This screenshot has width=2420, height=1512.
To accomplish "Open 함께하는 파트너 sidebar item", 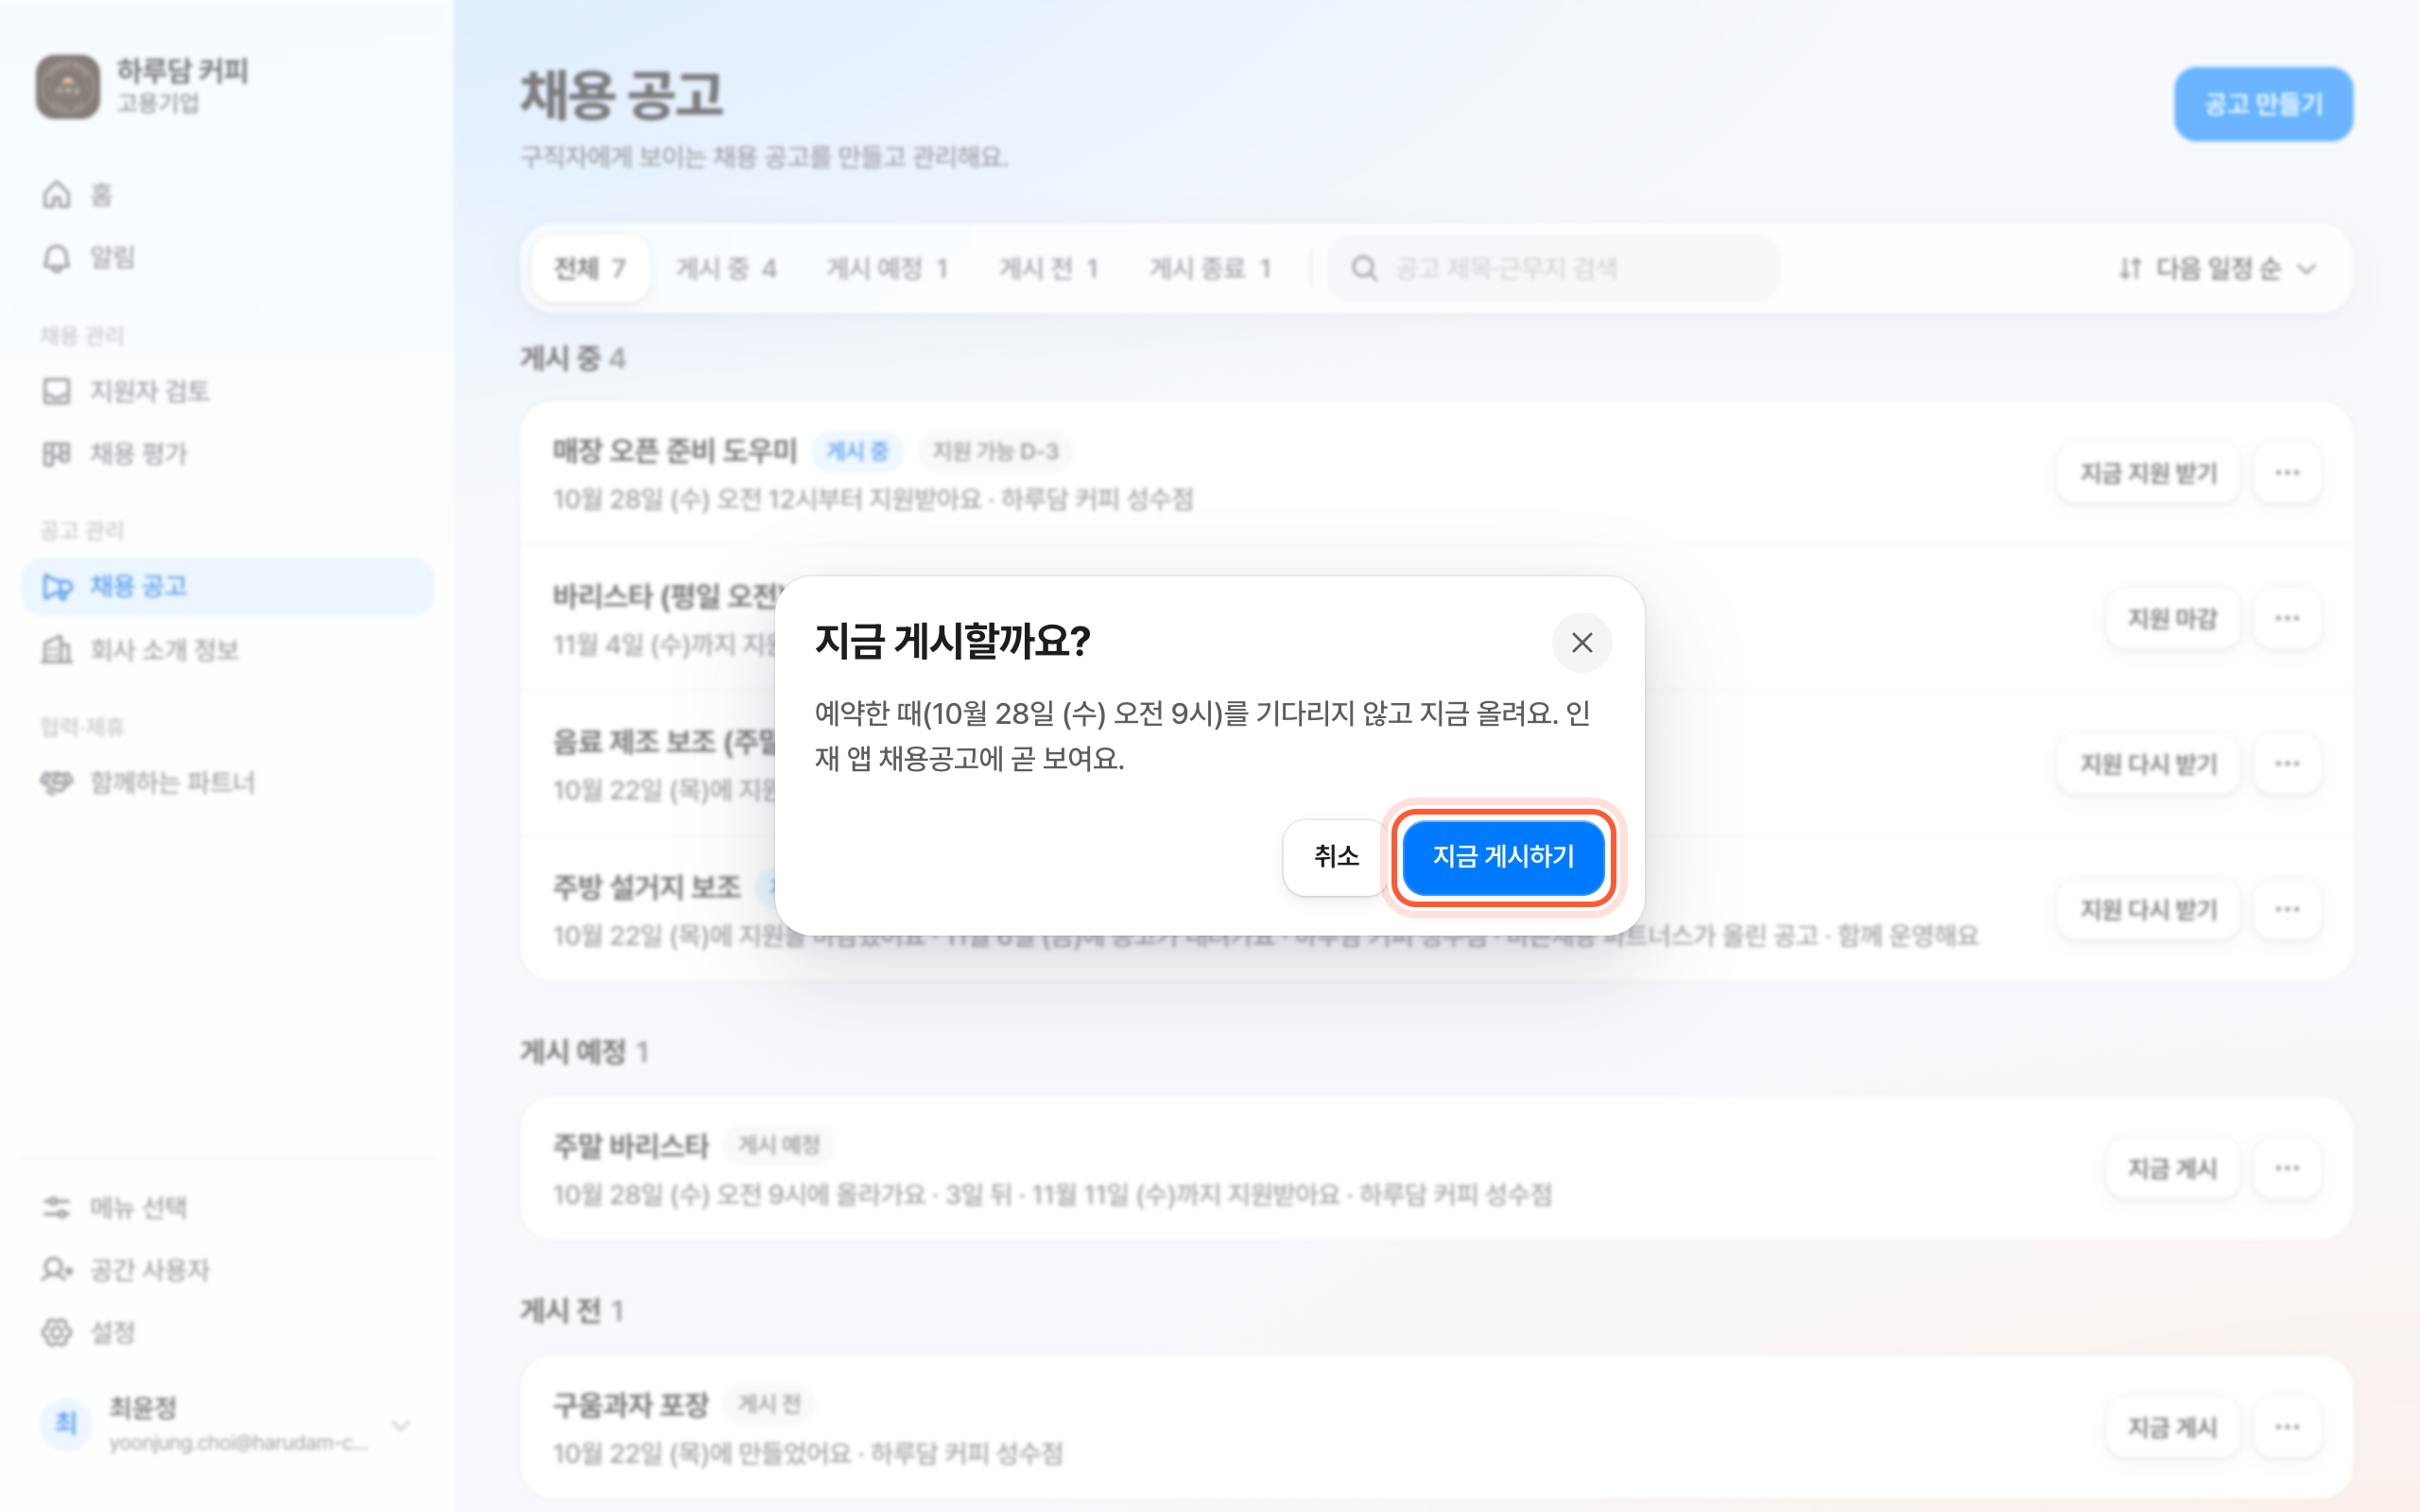I will pos(227,782).
